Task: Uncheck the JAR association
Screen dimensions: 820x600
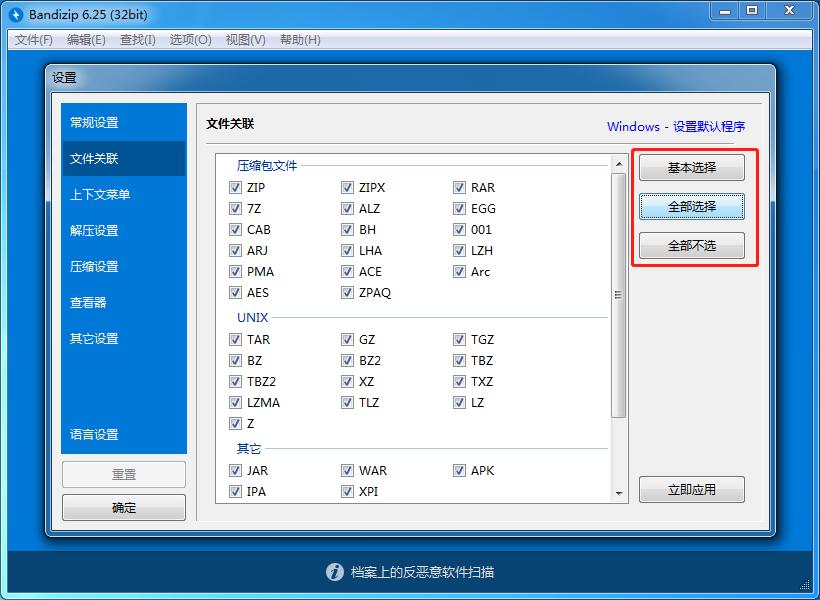Action: [x=235, y=470]
